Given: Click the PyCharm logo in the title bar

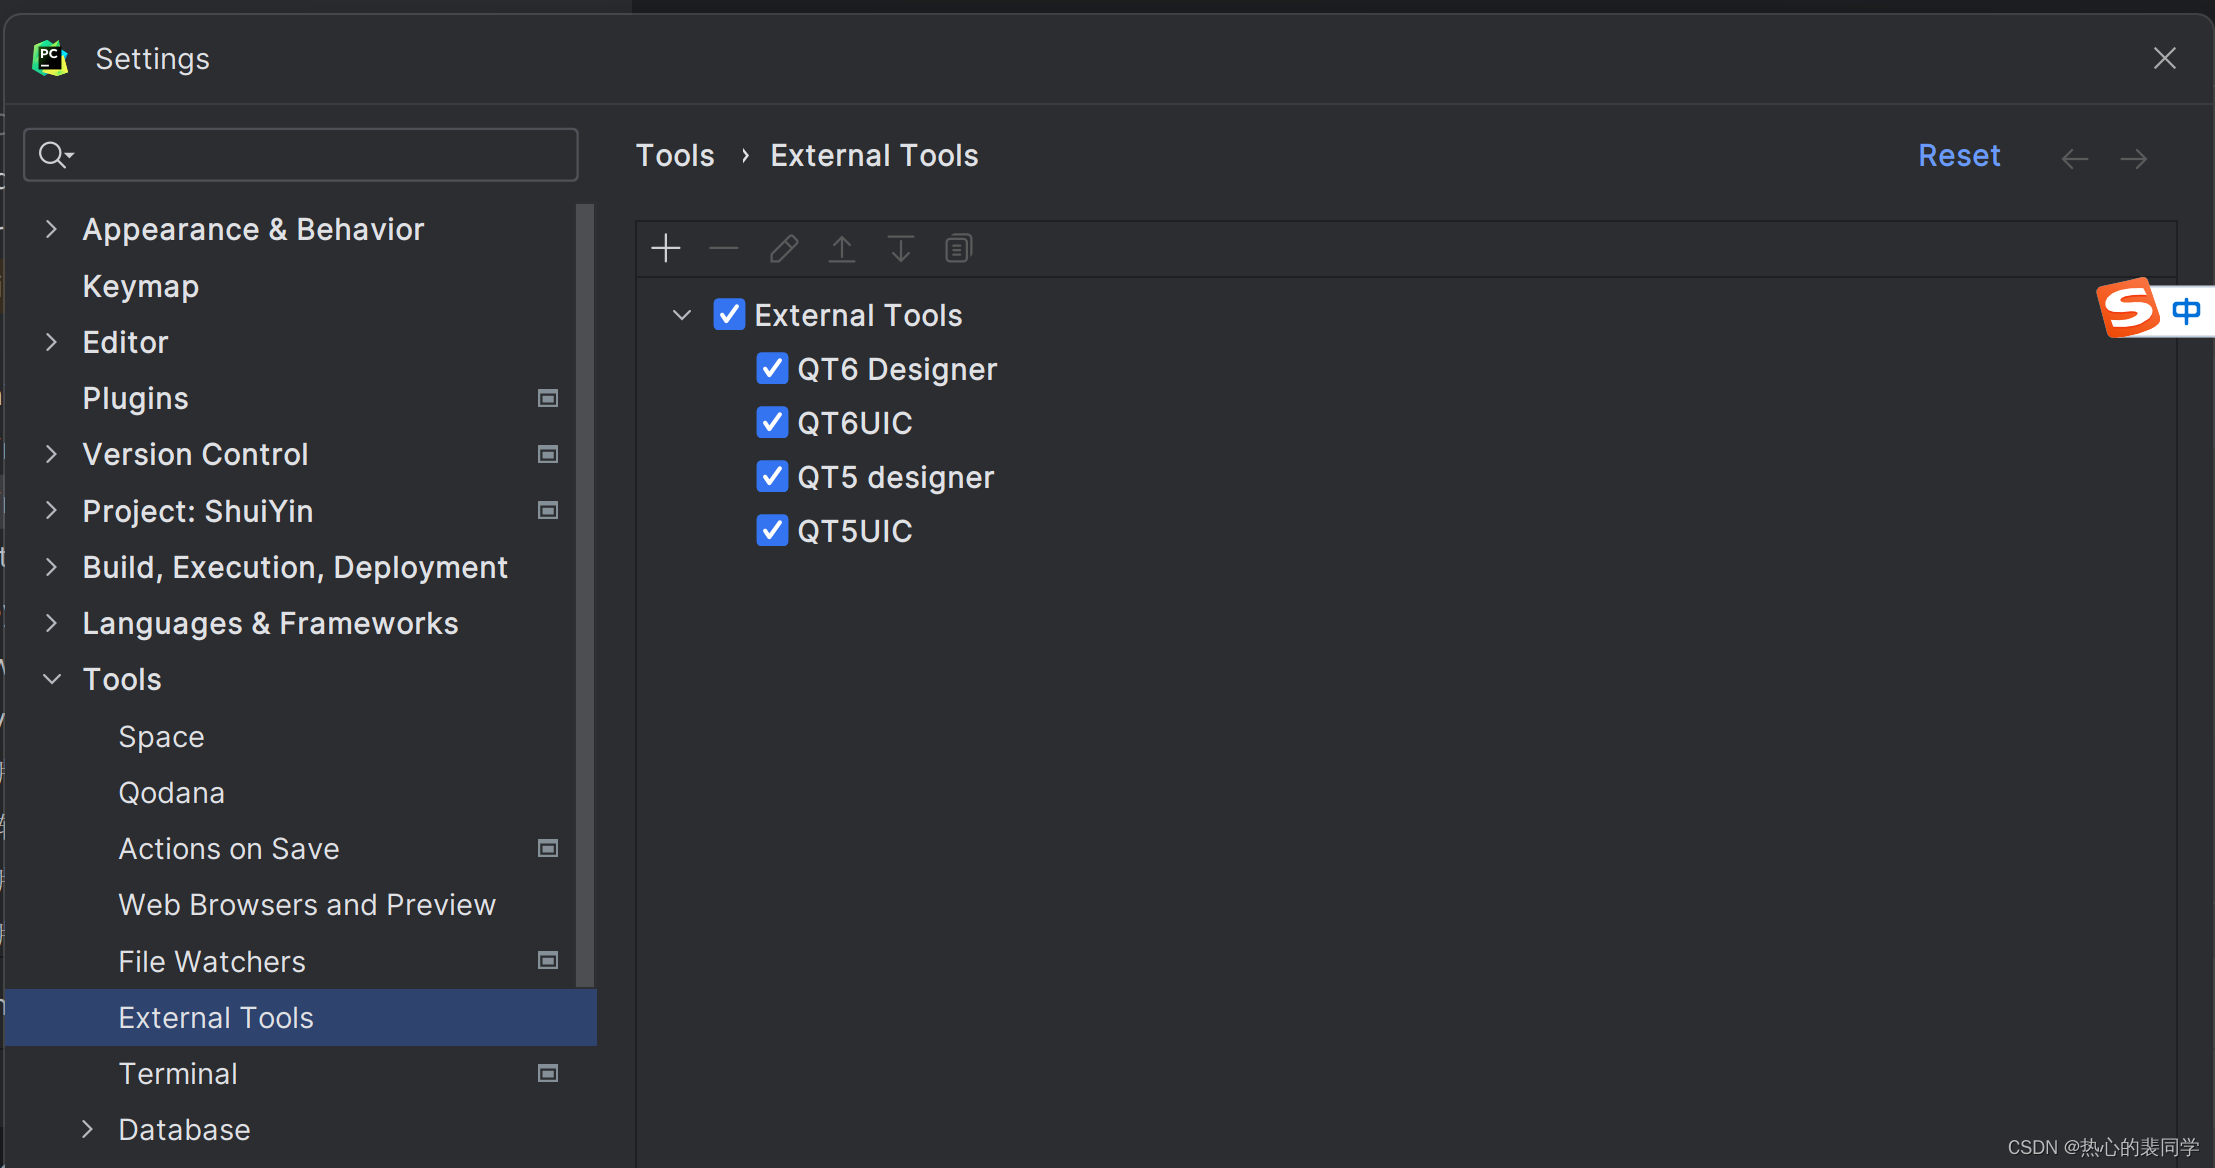Looking at the screenshot, I should pyautogui.click(x=49, y=58).
